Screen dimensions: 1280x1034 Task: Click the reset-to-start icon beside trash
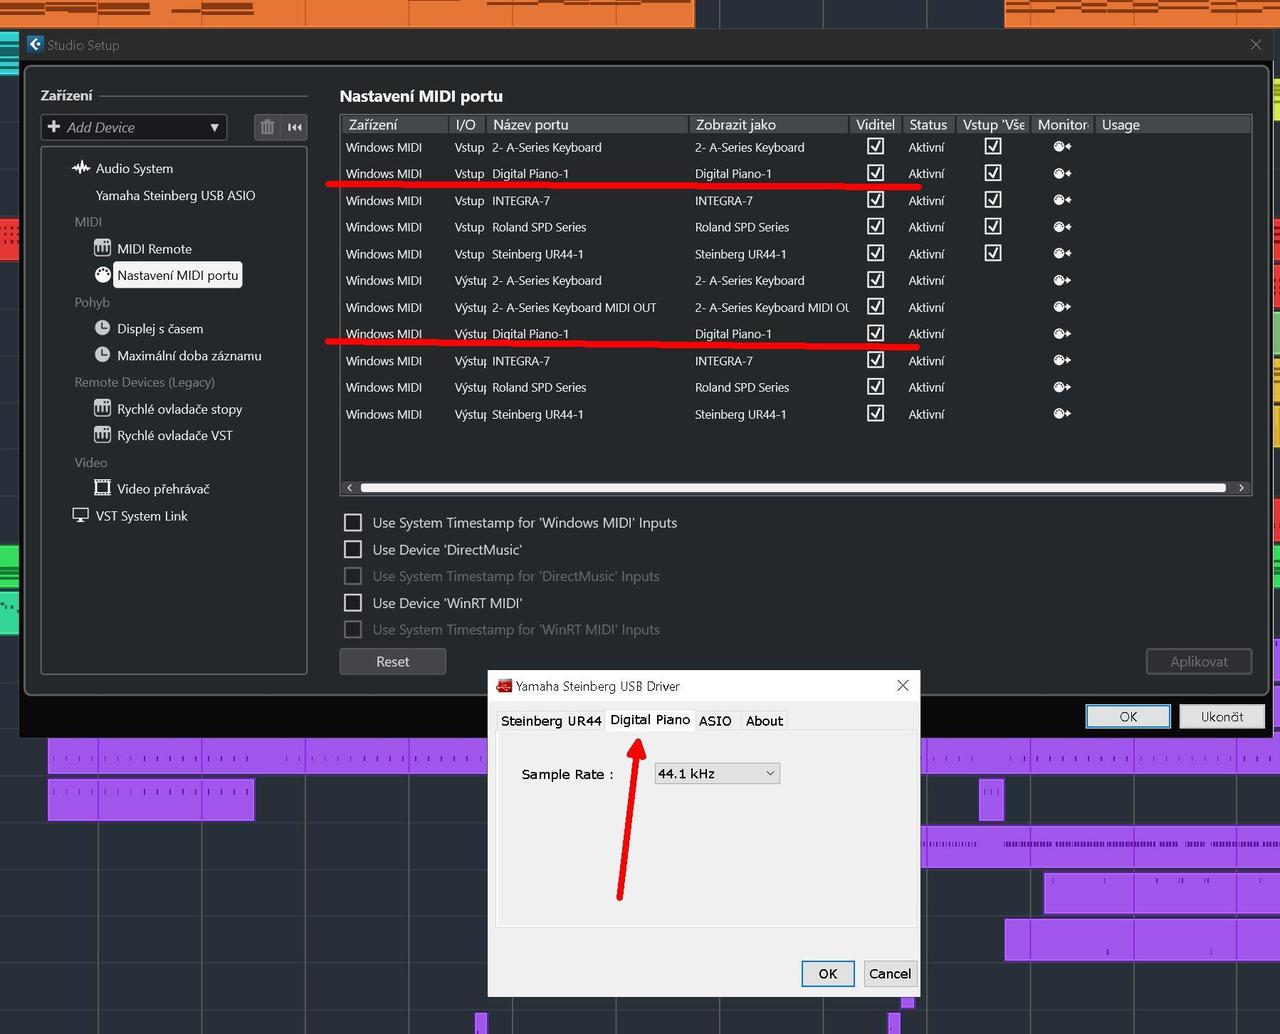(294, 127)
